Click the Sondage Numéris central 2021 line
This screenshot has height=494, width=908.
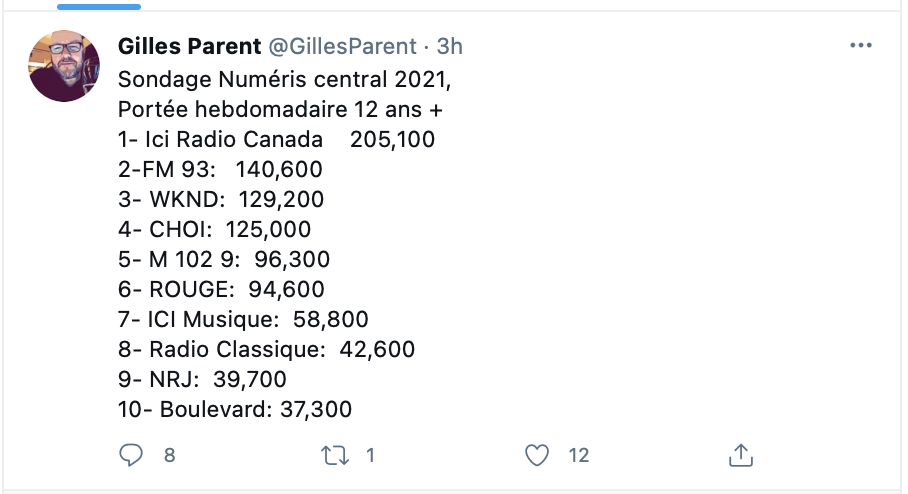coord(284,79)
